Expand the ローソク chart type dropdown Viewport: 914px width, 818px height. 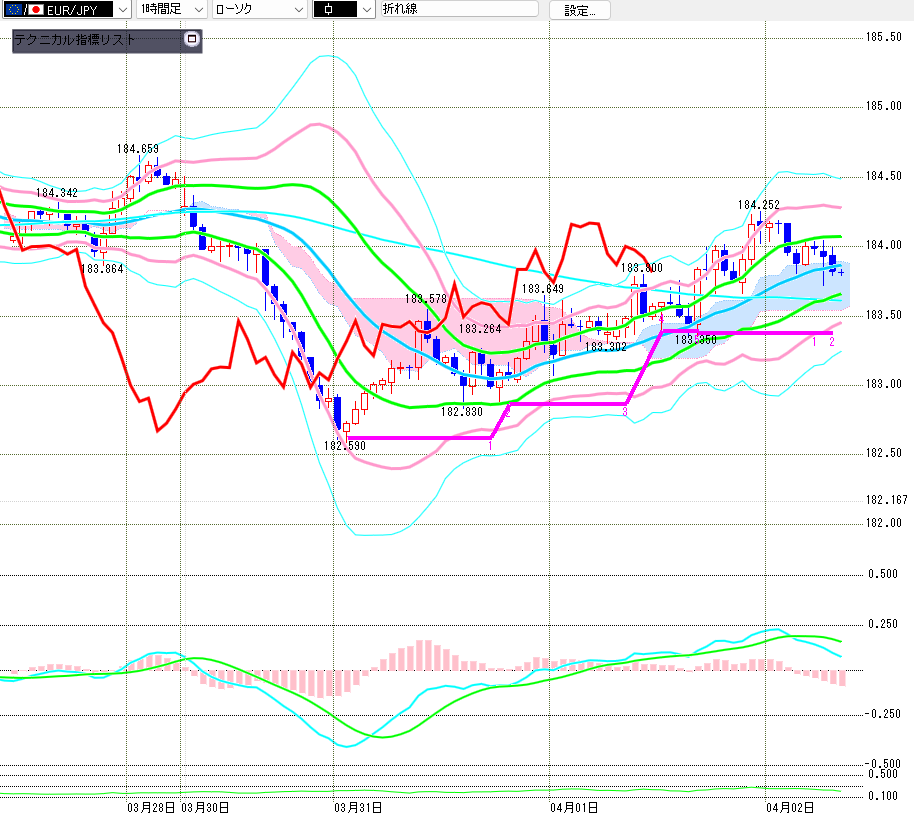coord(259,10)
